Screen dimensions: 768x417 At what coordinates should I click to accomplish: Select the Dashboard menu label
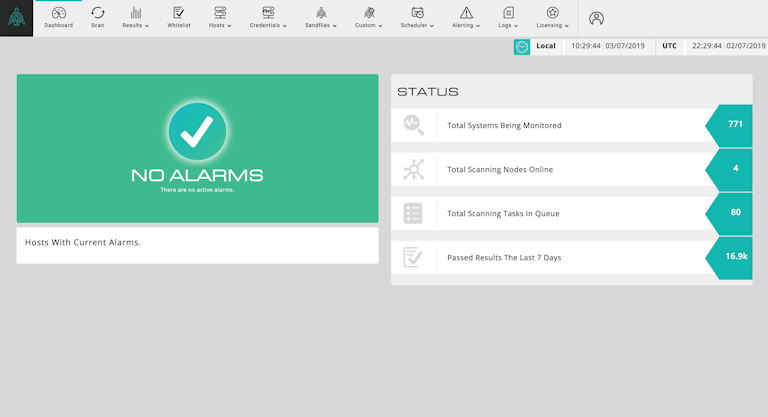point(59,25)
